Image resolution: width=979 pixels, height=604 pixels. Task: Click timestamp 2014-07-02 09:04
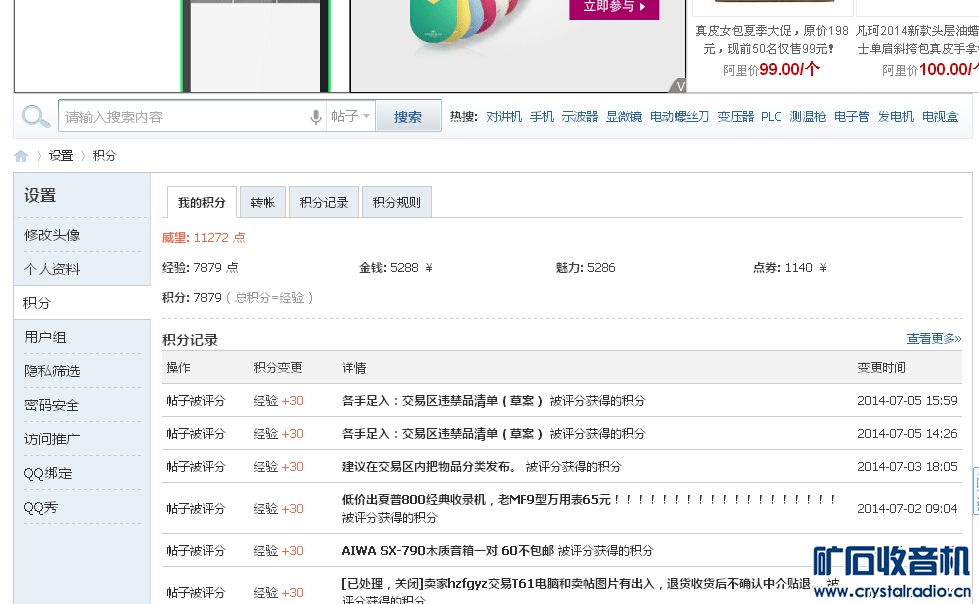pos(907,508)
